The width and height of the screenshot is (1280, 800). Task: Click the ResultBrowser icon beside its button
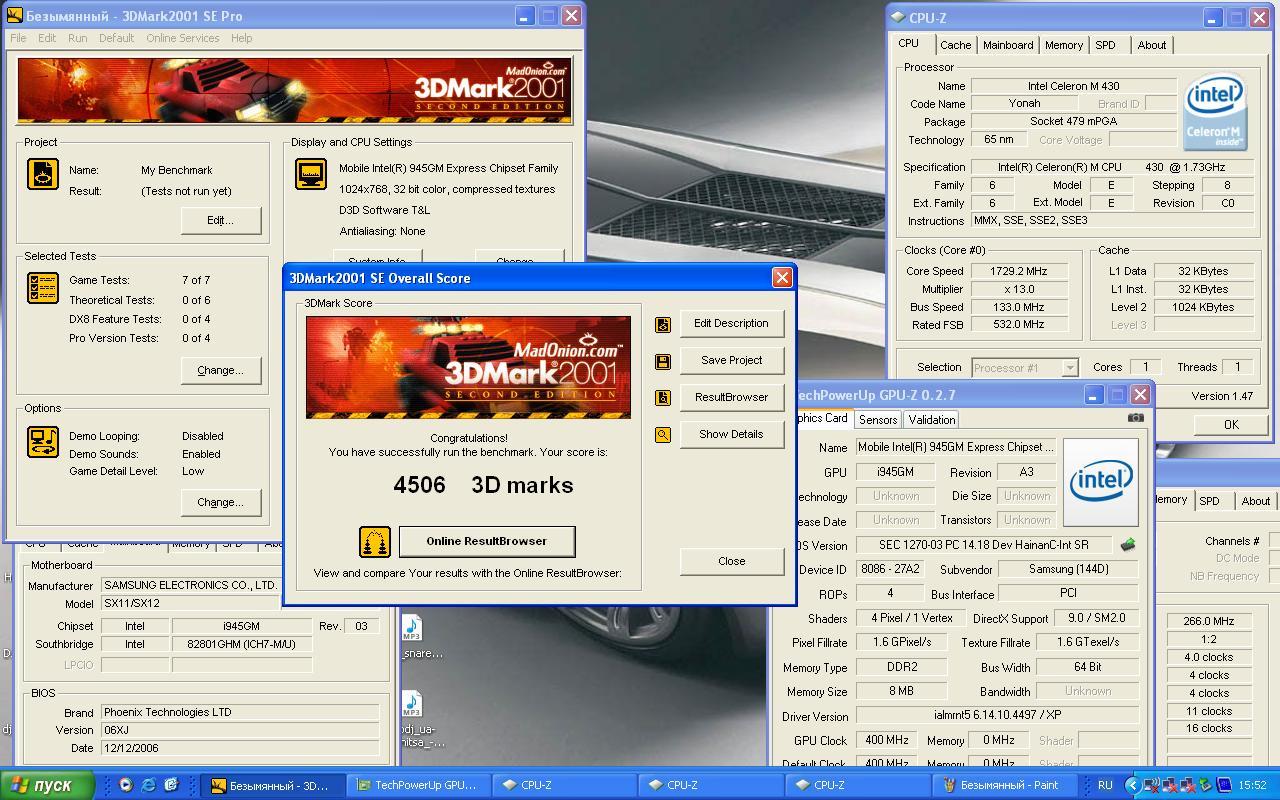[x=662, y=398]
